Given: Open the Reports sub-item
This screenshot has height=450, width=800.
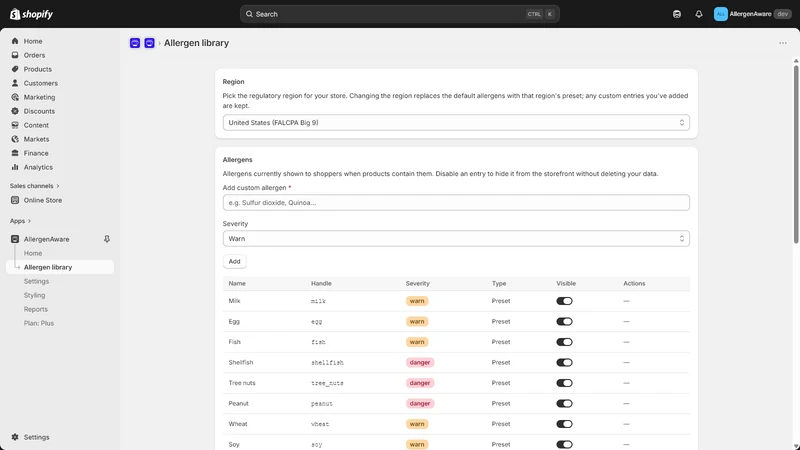Looking at the screenshot, I should tap(36, 309).
